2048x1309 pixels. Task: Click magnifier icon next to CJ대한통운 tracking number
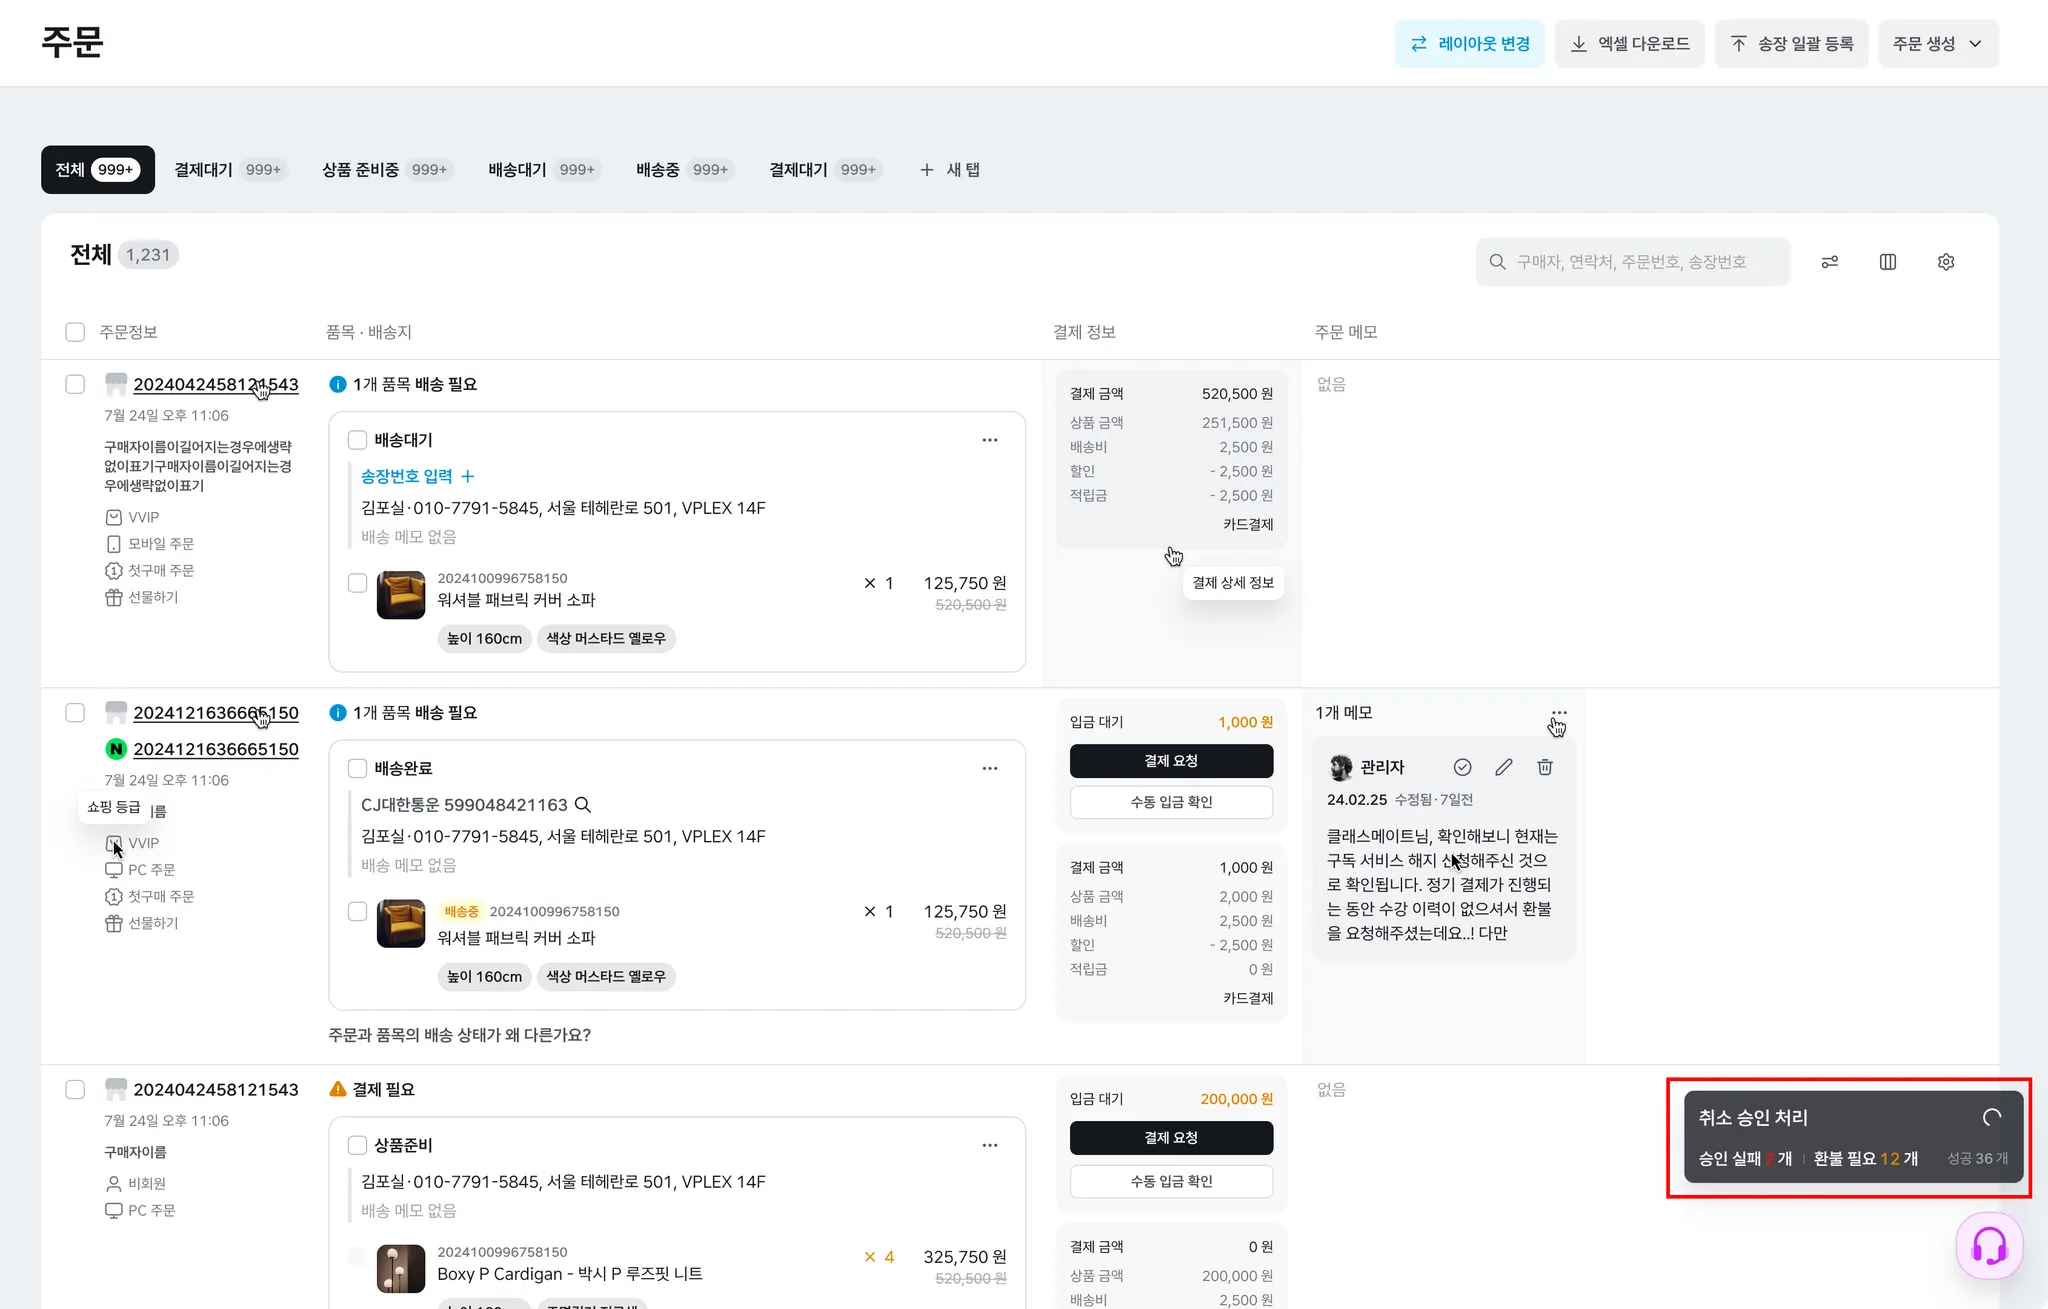click(x=583, y=805)
